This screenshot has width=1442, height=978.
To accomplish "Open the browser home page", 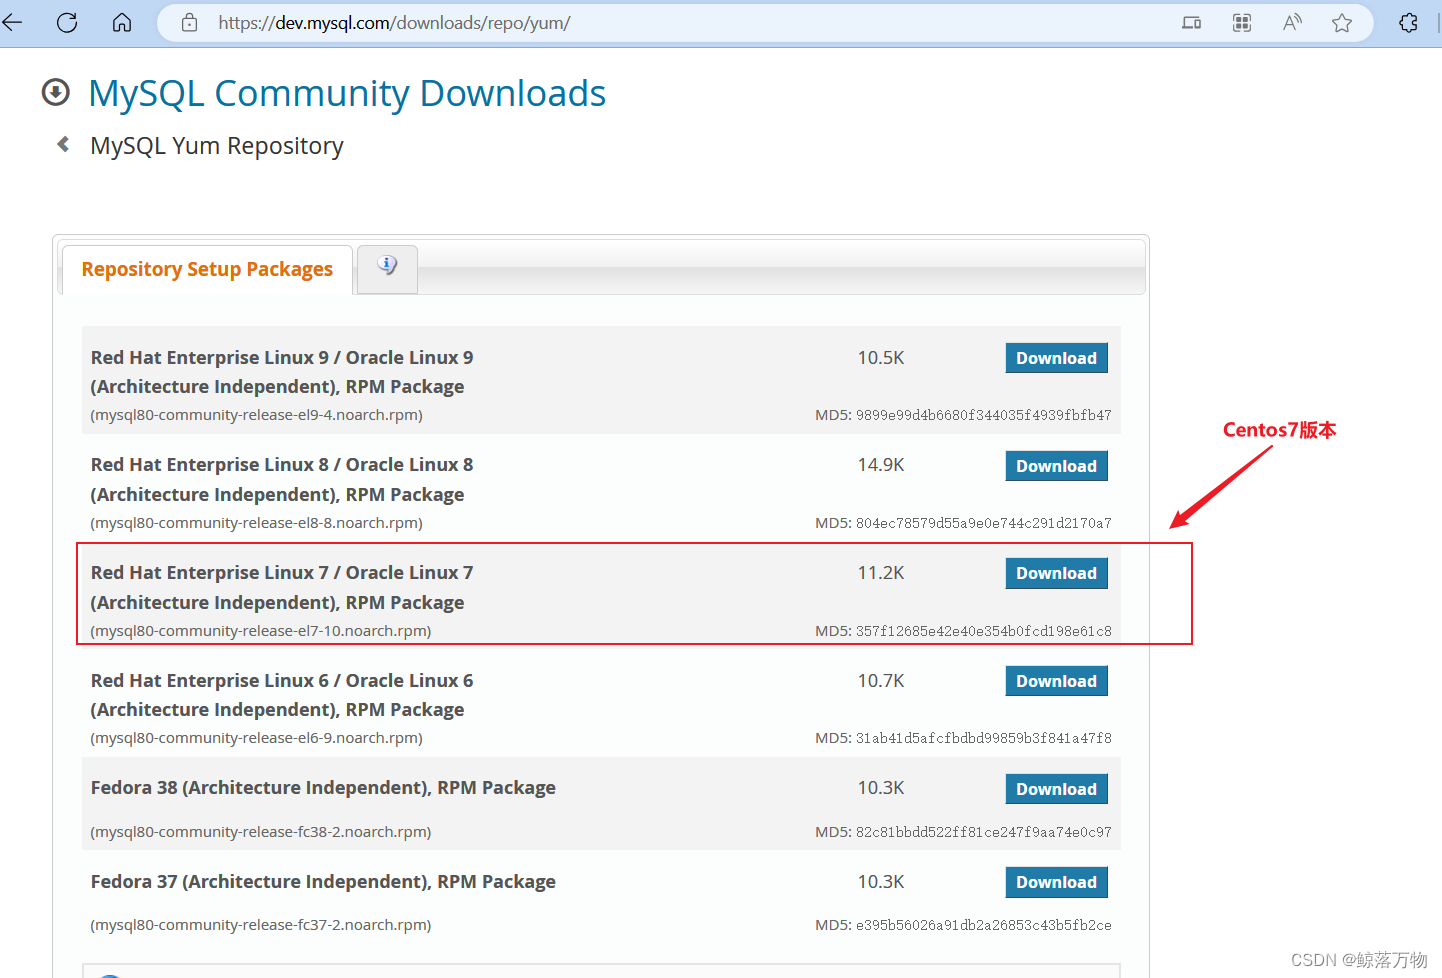I will click(x=121, y=22).
